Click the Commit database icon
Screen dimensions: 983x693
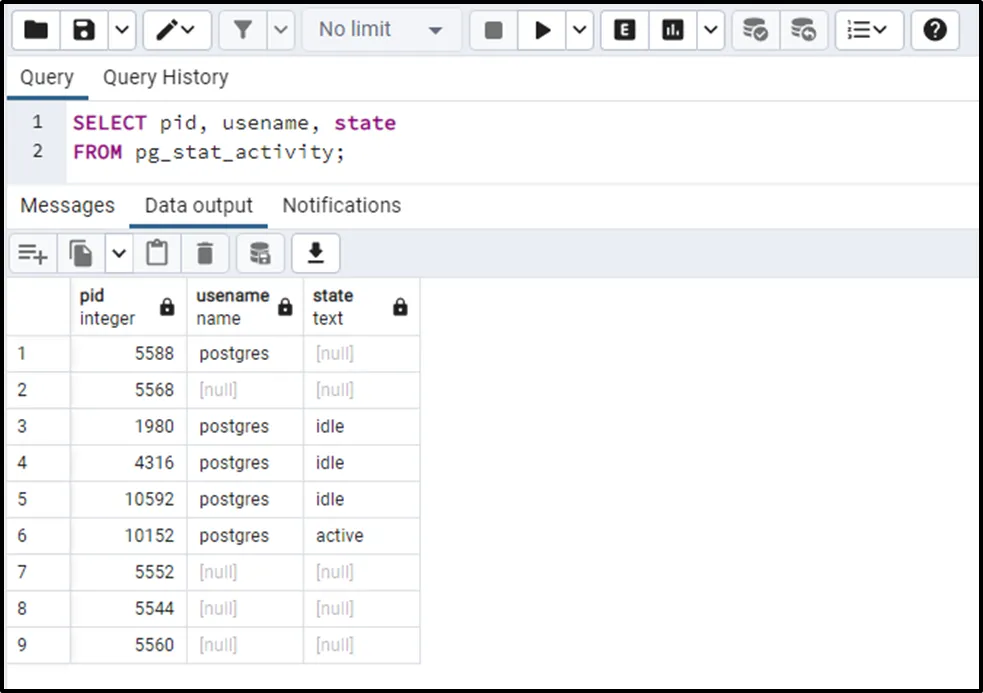pyautogui.click(x=755, y=30)
